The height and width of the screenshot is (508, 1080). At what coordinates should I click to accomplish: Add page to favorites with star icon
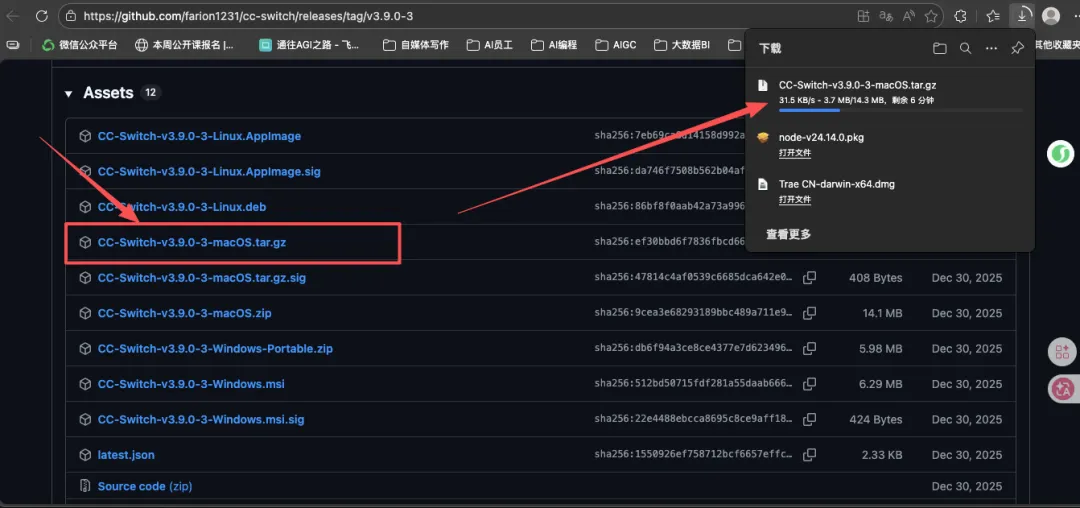931,16
